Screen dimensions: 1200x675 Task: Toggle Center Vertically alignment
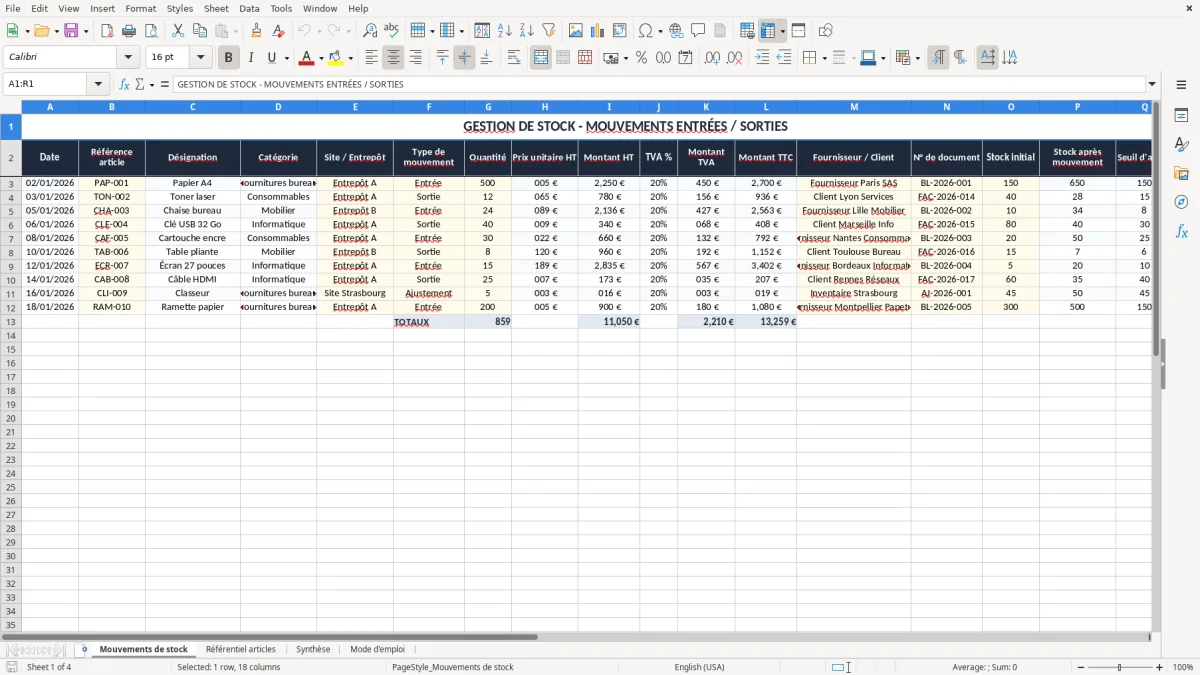(464, 58)
